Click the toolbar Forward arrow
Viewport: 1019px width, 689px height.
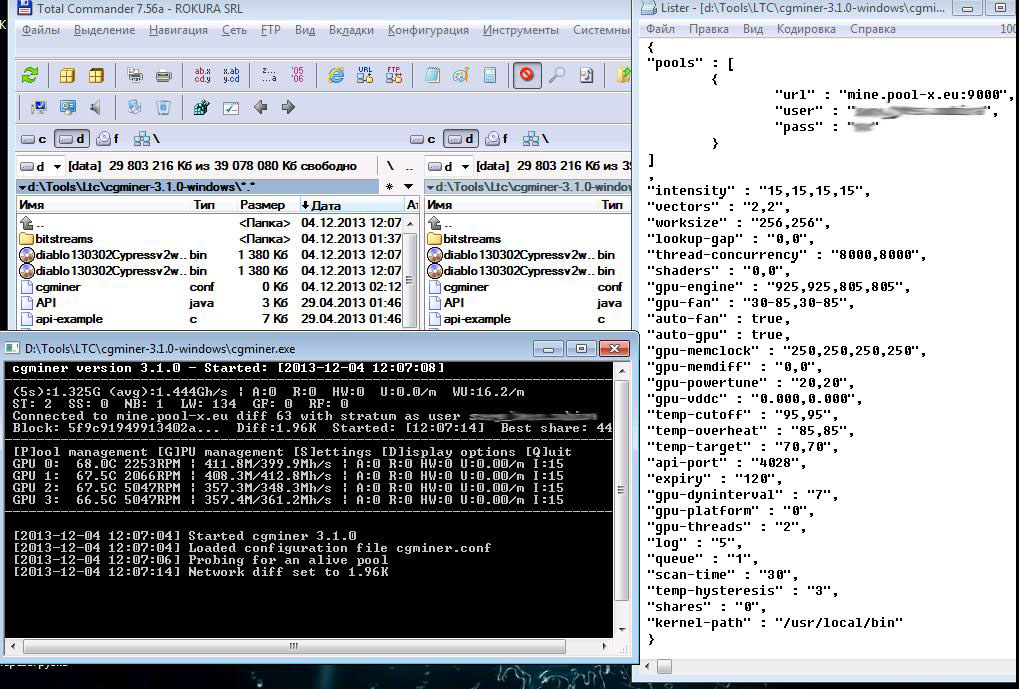(289, 107)
